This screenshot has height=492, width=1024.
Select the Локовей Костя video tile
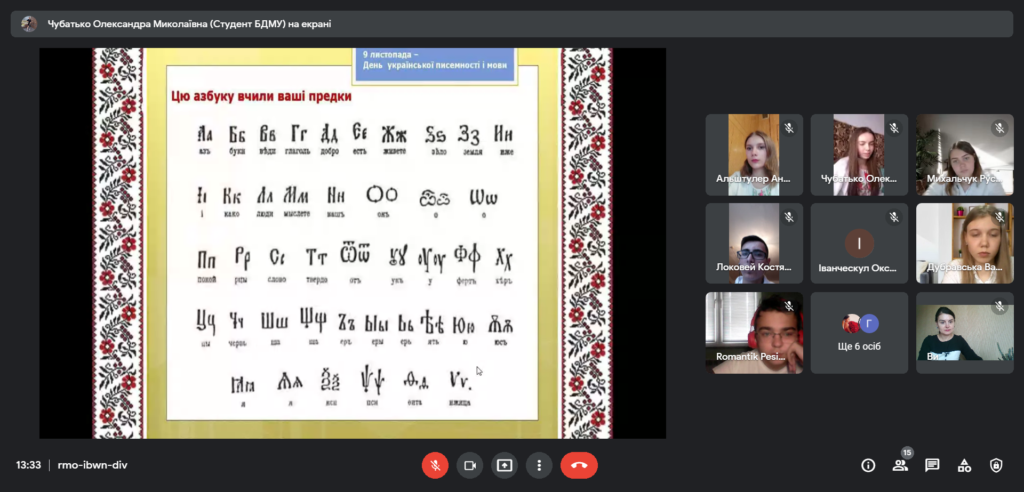pos(754,243)
